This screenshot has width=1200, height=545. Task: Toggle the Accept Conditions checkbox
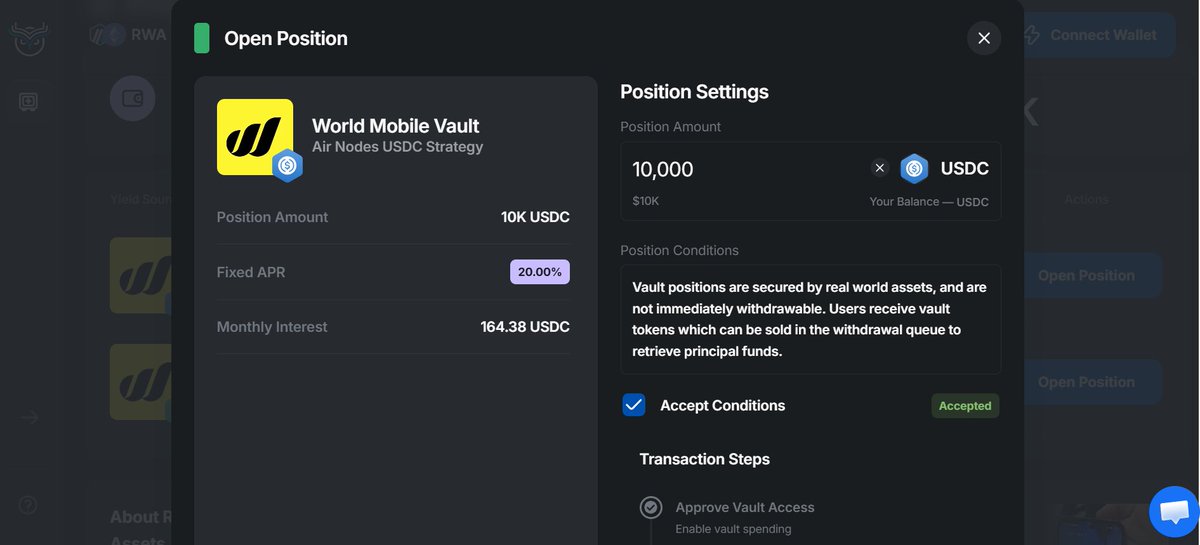click(x=634, y=405)
